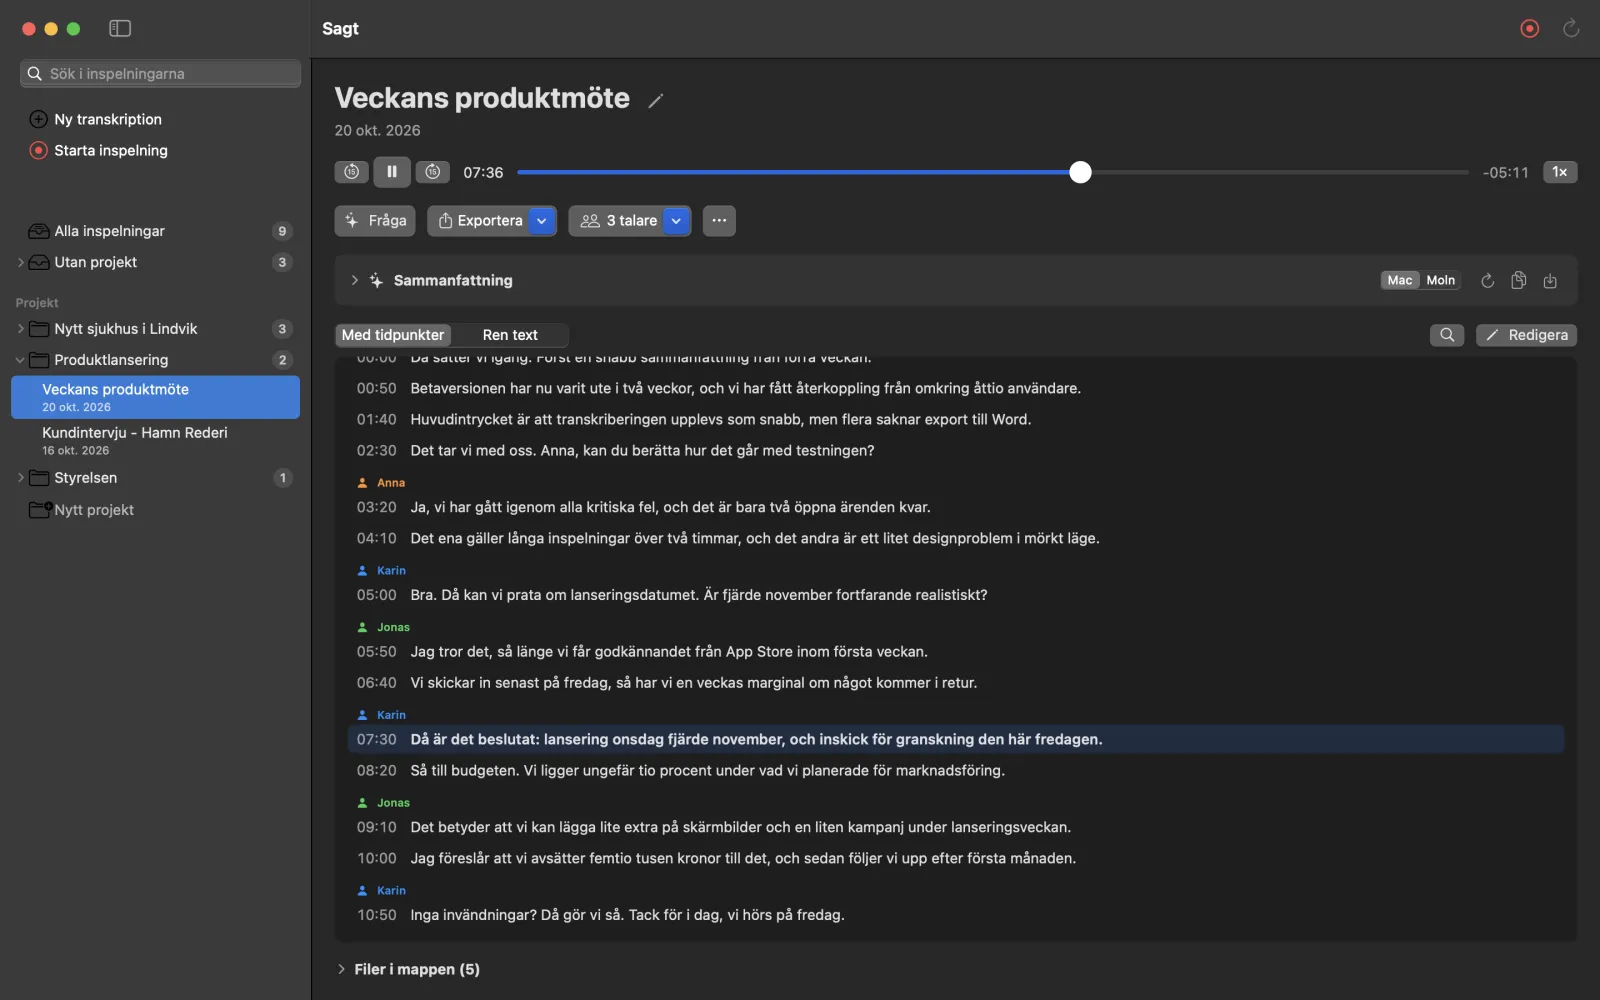Save the summary with the download icon
The width and height of the screenshot is (1600, 1000).
point(1550,281)
